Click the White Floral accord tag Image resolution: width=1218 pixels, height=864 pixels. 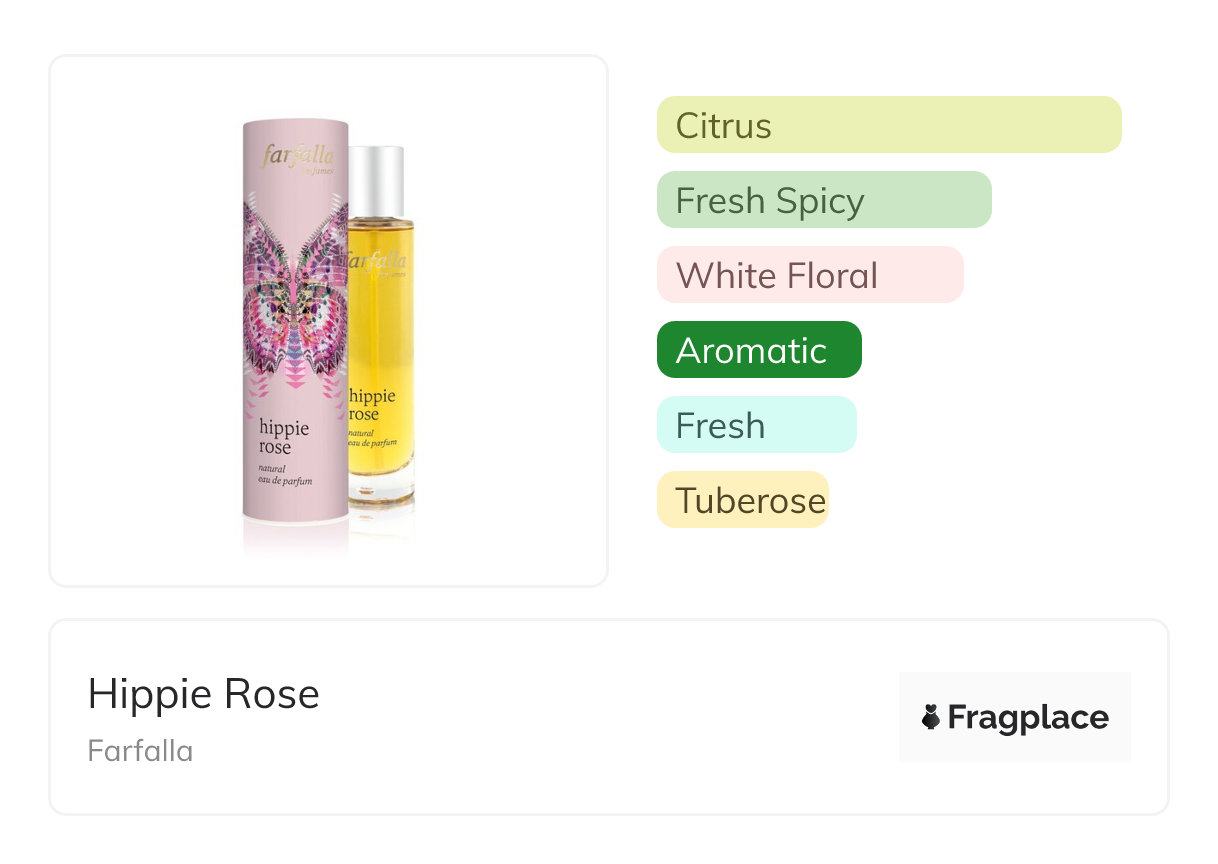pyautogui.click(x=809, y=275)
